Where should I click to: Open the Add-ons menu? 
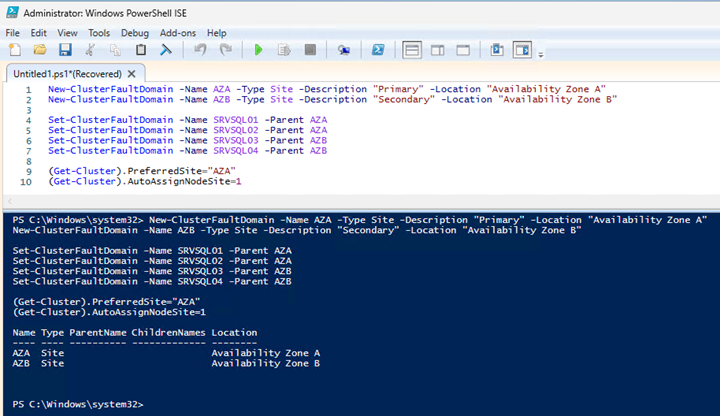click(178, 33)
